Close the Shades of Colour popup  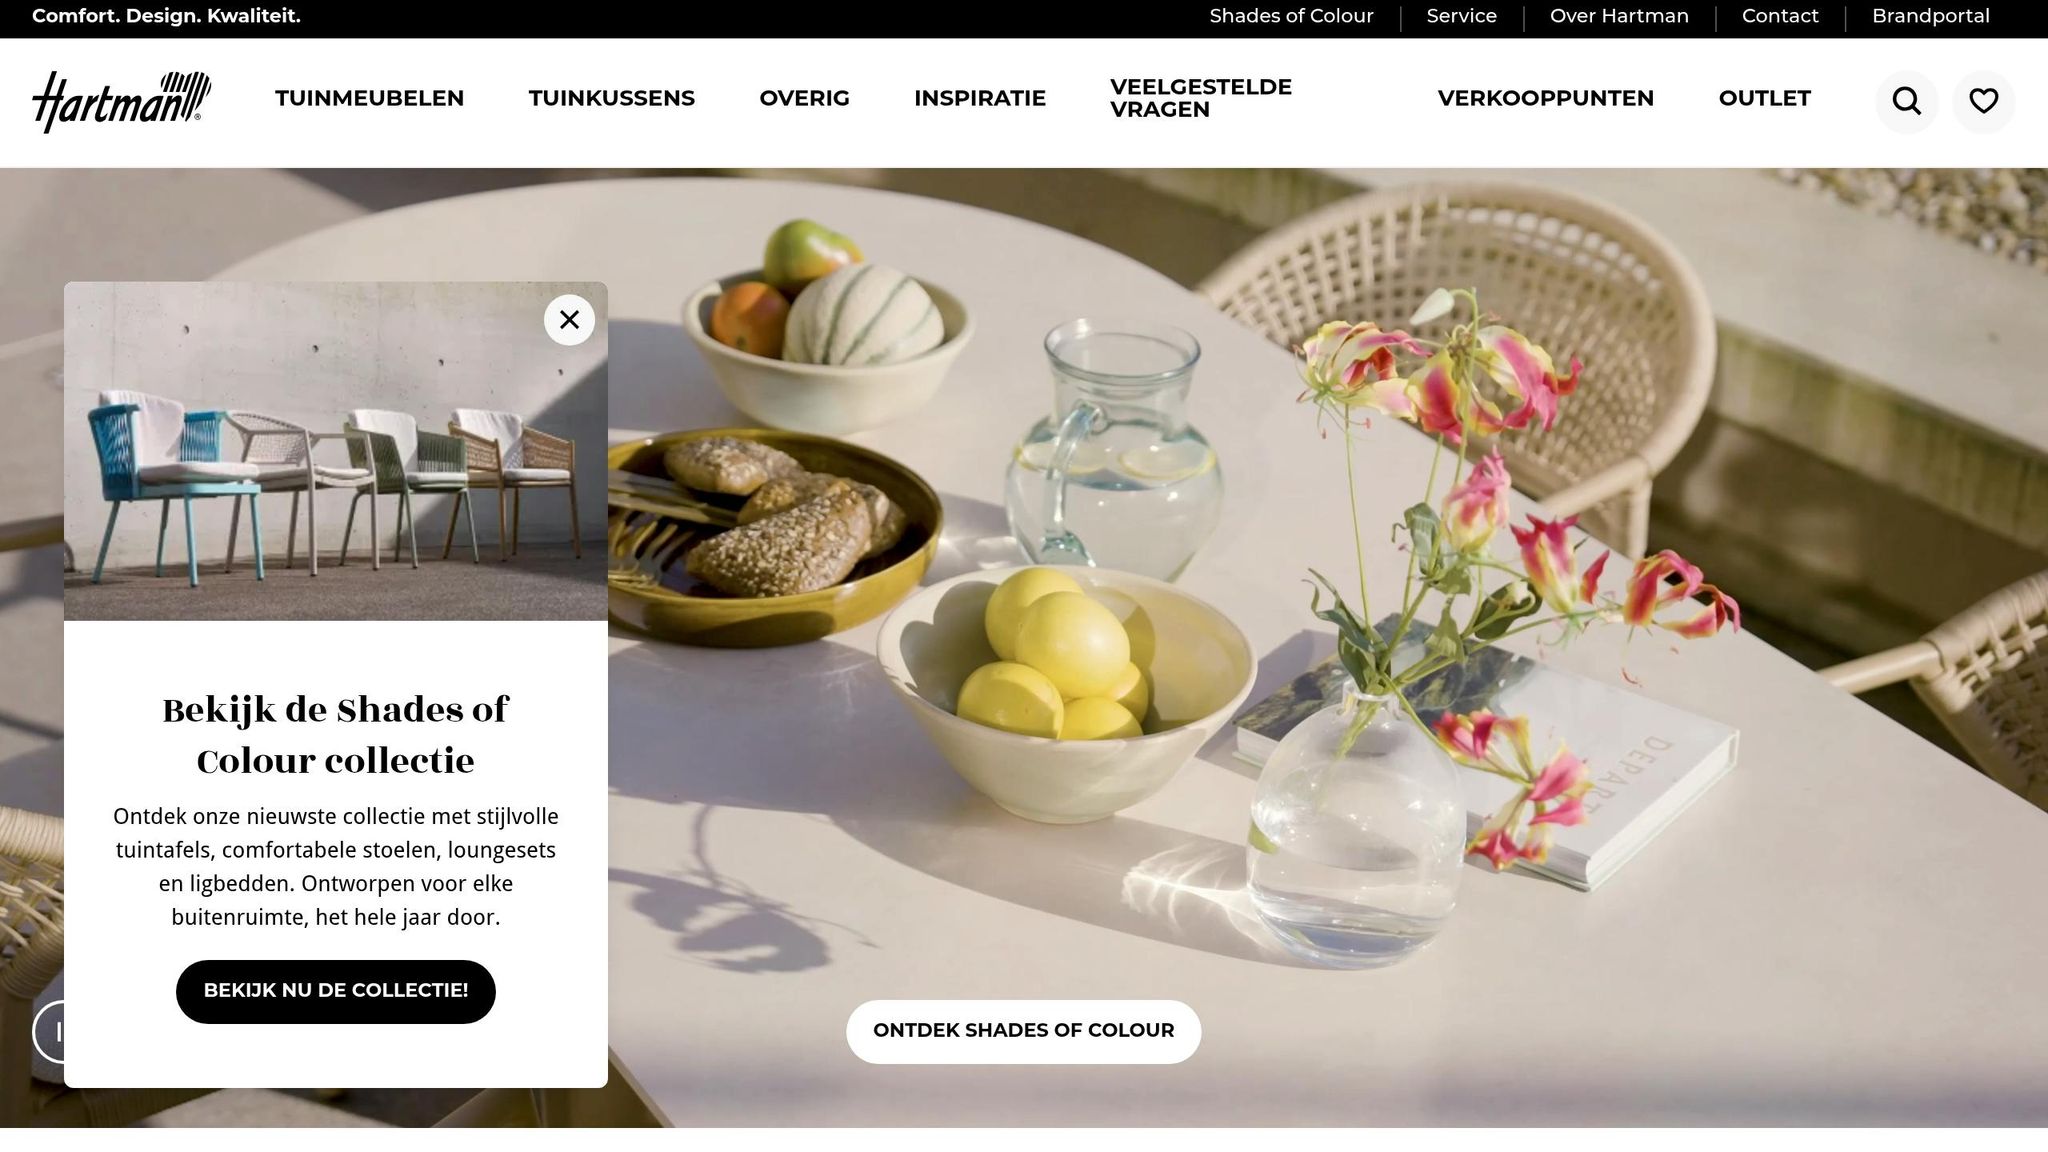[569, 320]
